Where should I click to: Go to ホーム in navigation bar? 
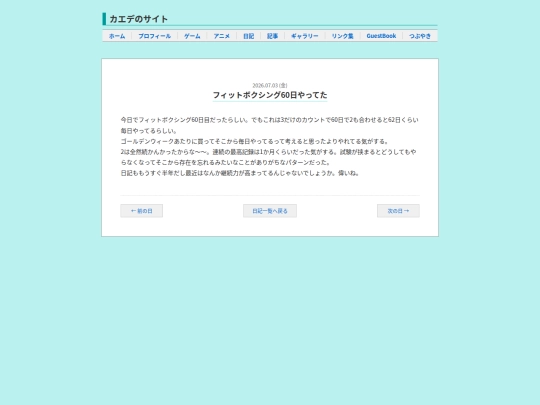(x=117, y=36)
